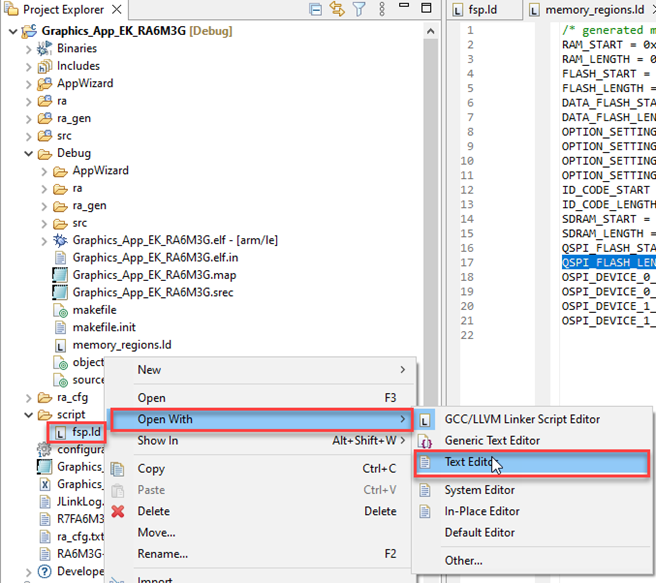Screen dimensions: 656x583
Task: Switch to the fsp.ld editor tab
Action: coord(483,10)
